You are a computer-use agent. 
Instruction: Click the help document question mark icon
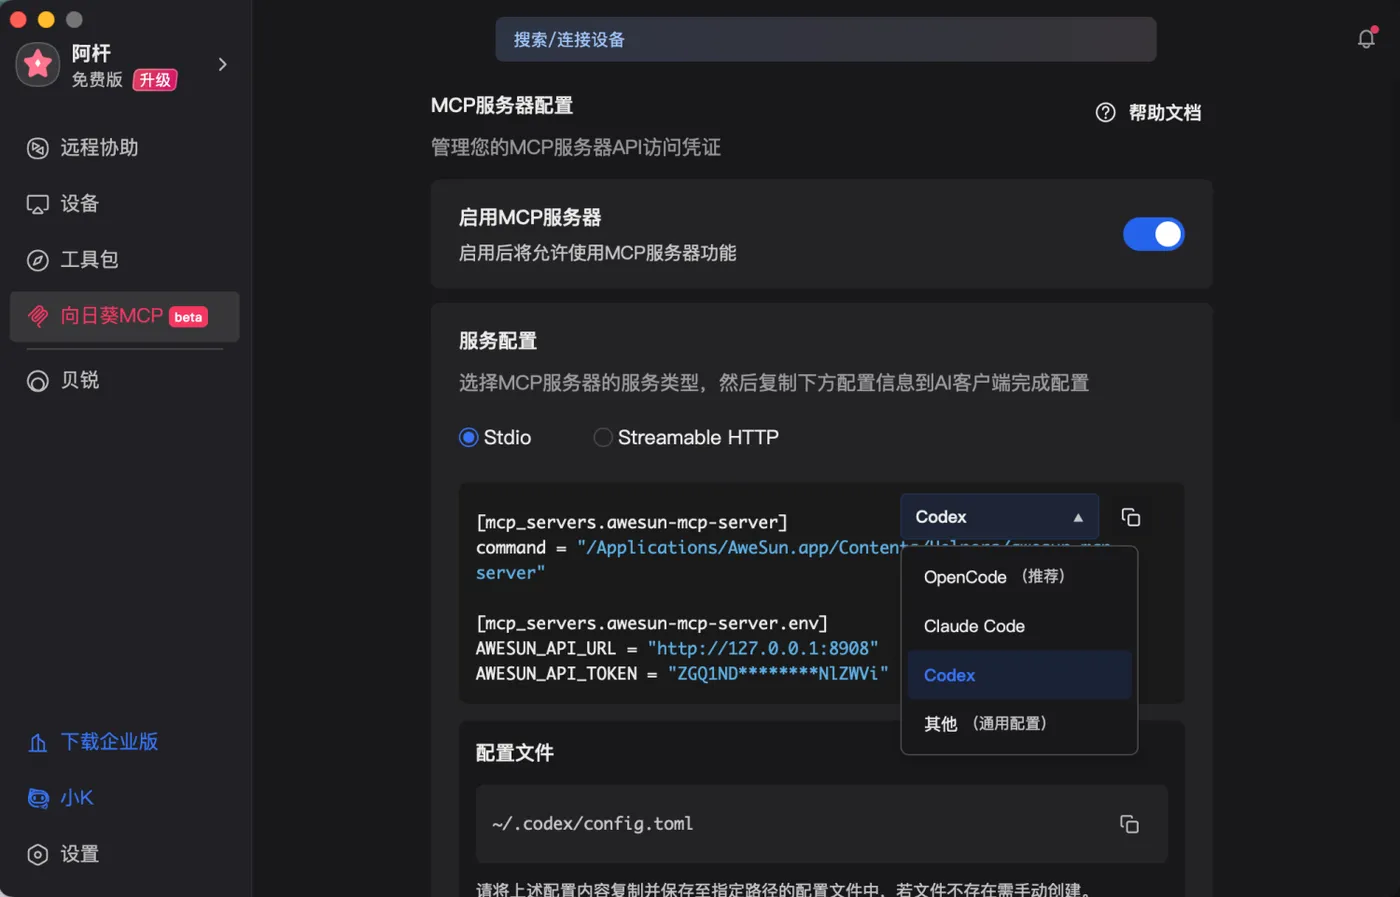(x=1105, y=113)
